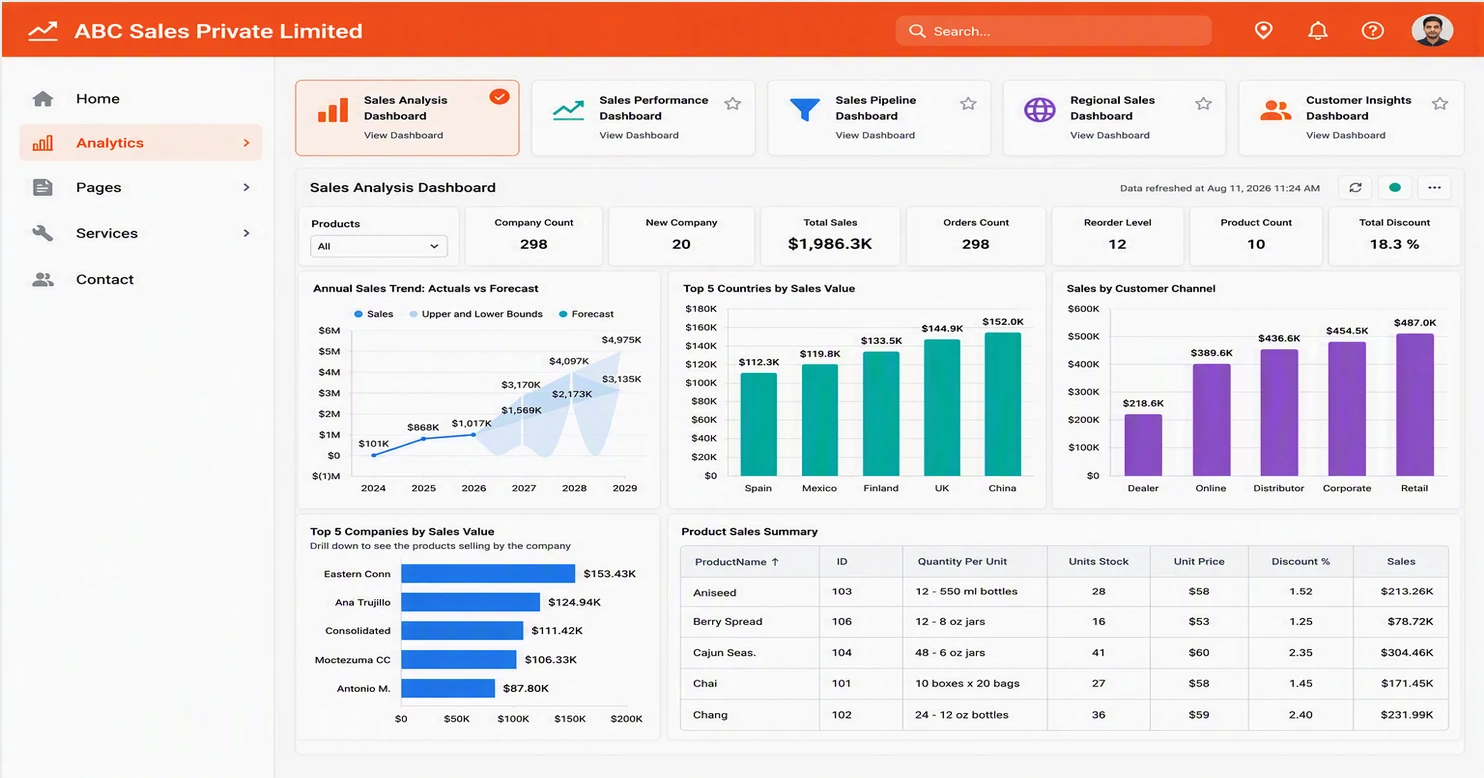The width and height of the screenshot is (1484, 778).
Task: Click the Discount % column header
Action: 1300,562
